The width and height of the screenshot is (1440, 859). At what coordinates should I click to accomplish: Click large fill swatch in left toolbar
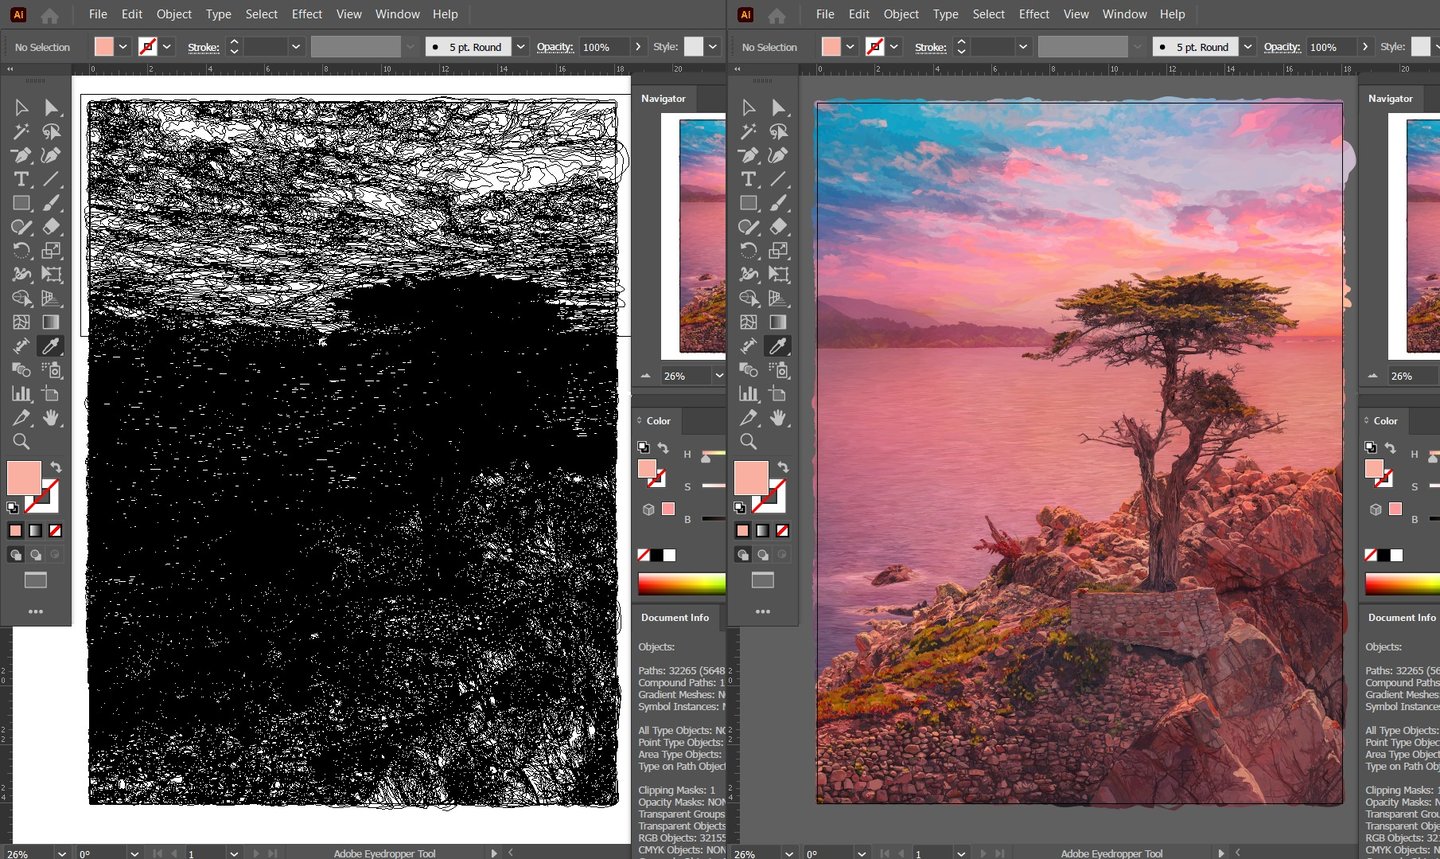tap(24, 478)
